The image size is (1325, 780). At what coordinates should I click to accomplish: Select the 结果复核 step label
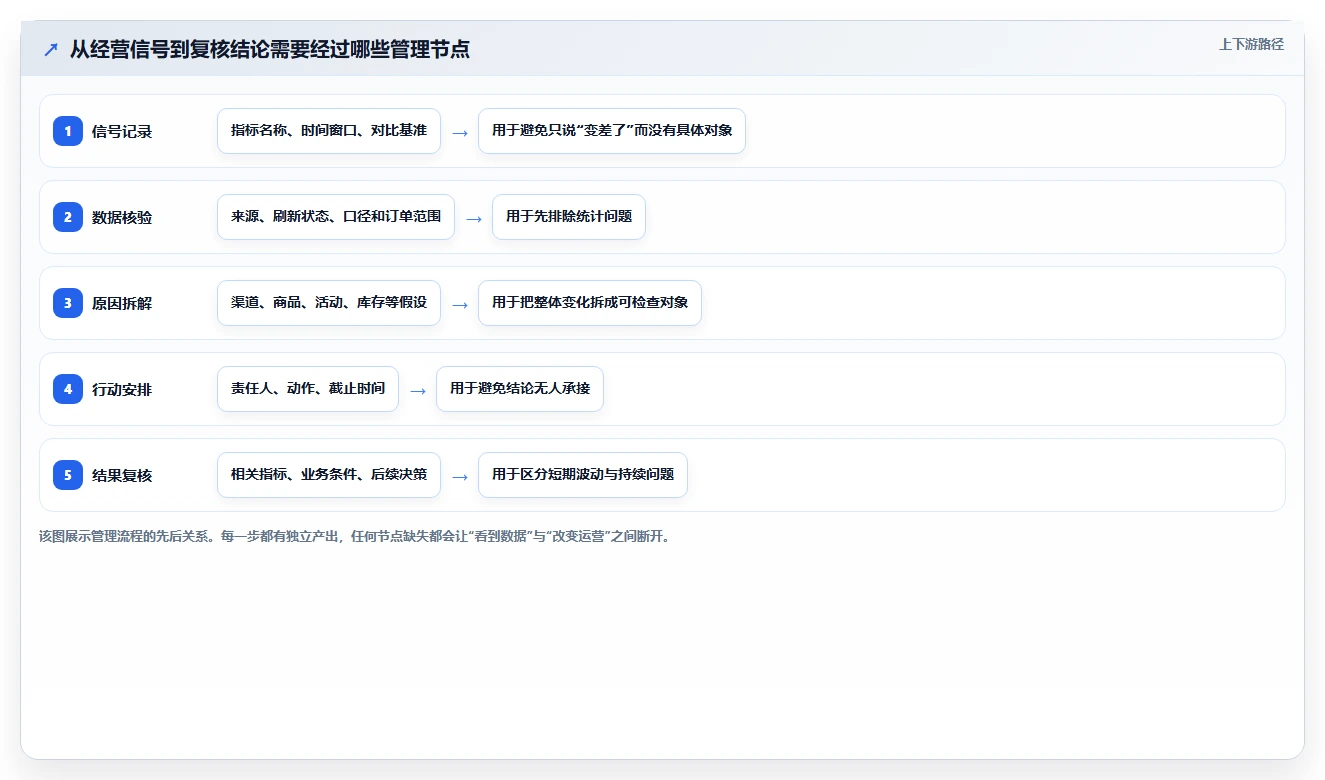coord(122,475)
